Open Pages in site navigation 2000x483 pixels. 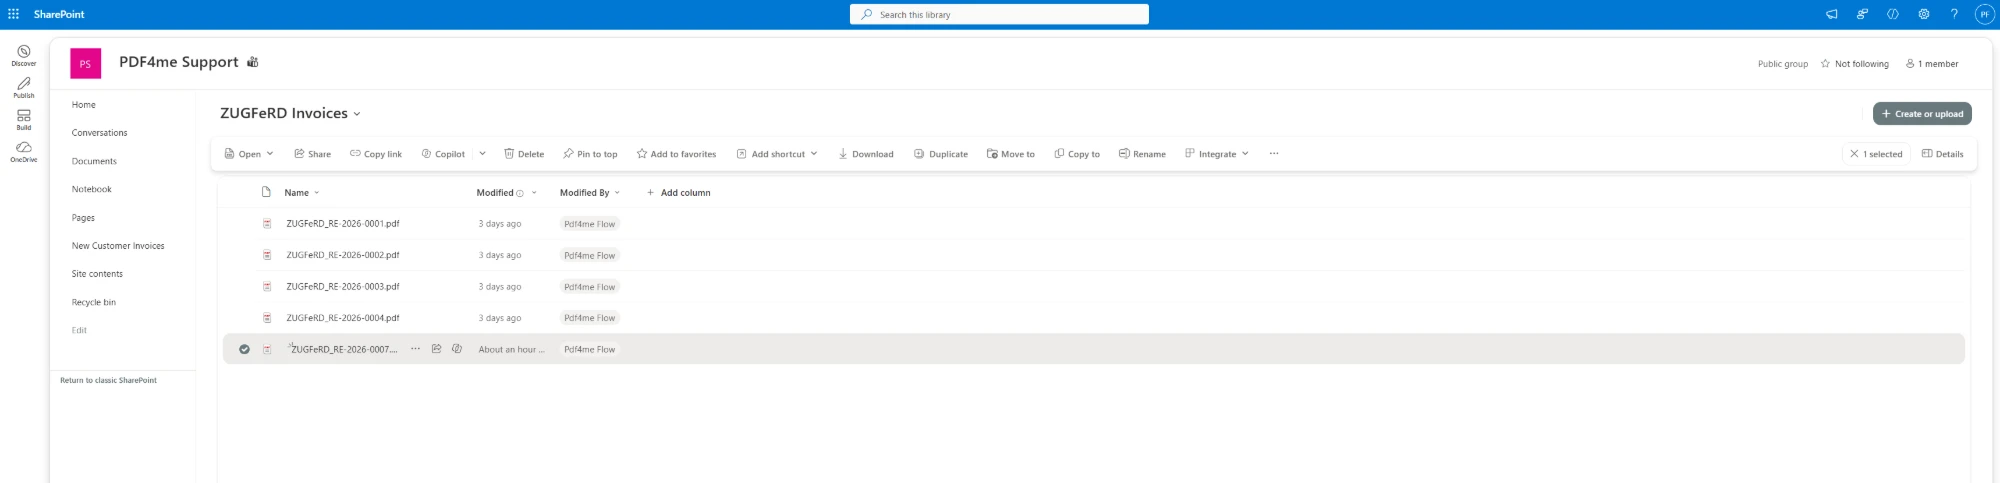click(x=83, y=218)
